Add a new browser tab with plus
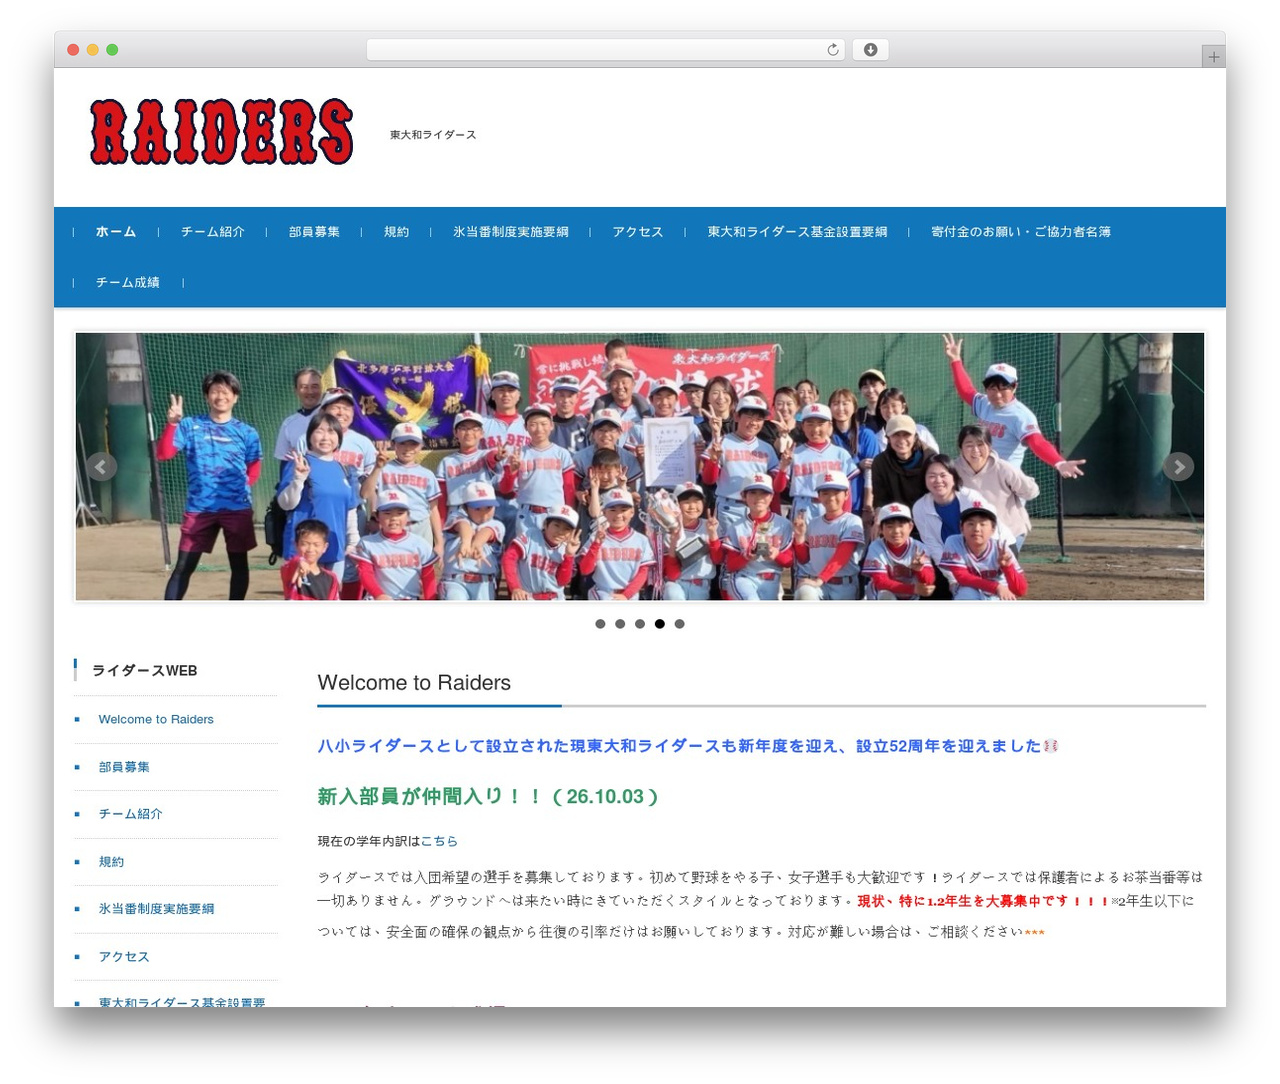The image size is (1280, 1084). point(1213,57)
